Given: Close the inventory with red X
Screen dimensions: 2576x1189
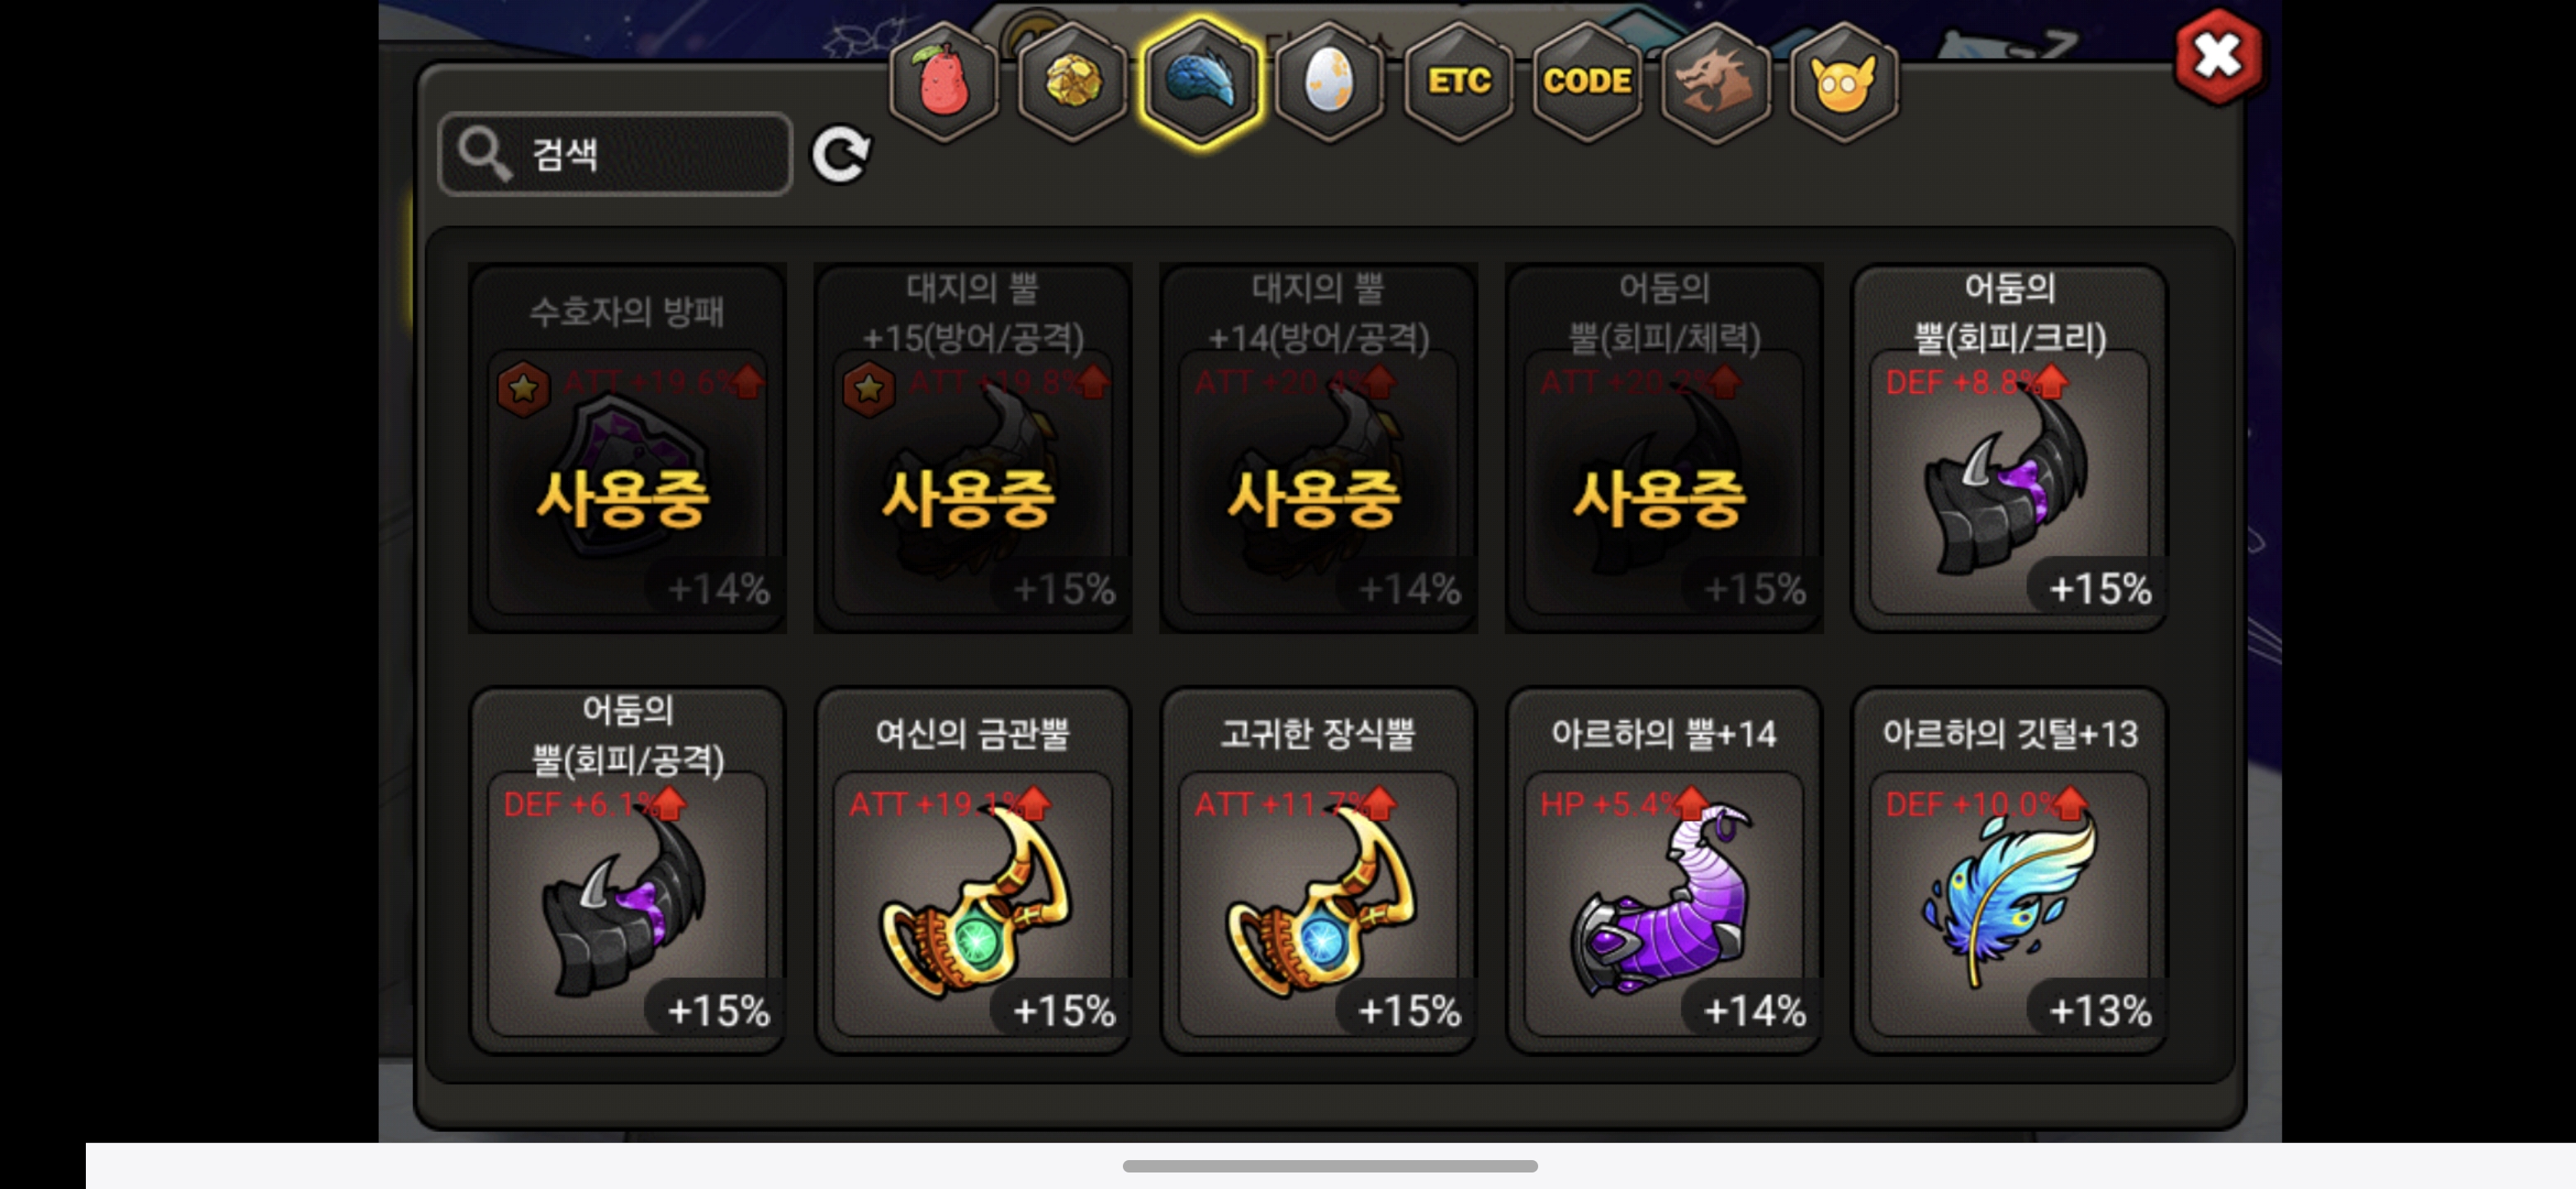Looking at the screenshot, I should [2218, 56].
